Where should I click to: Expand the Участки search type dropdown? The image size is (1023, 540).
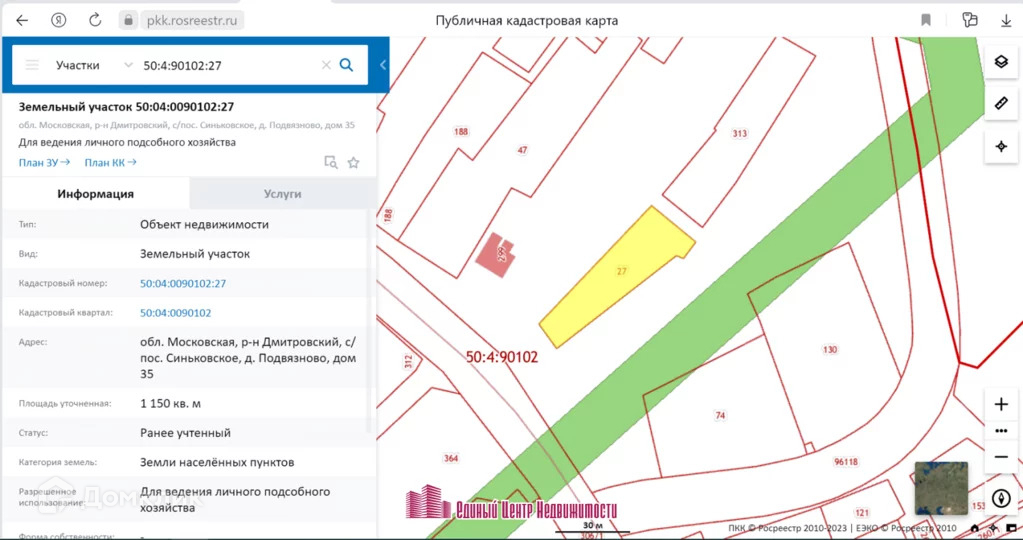tap(129, 65)
